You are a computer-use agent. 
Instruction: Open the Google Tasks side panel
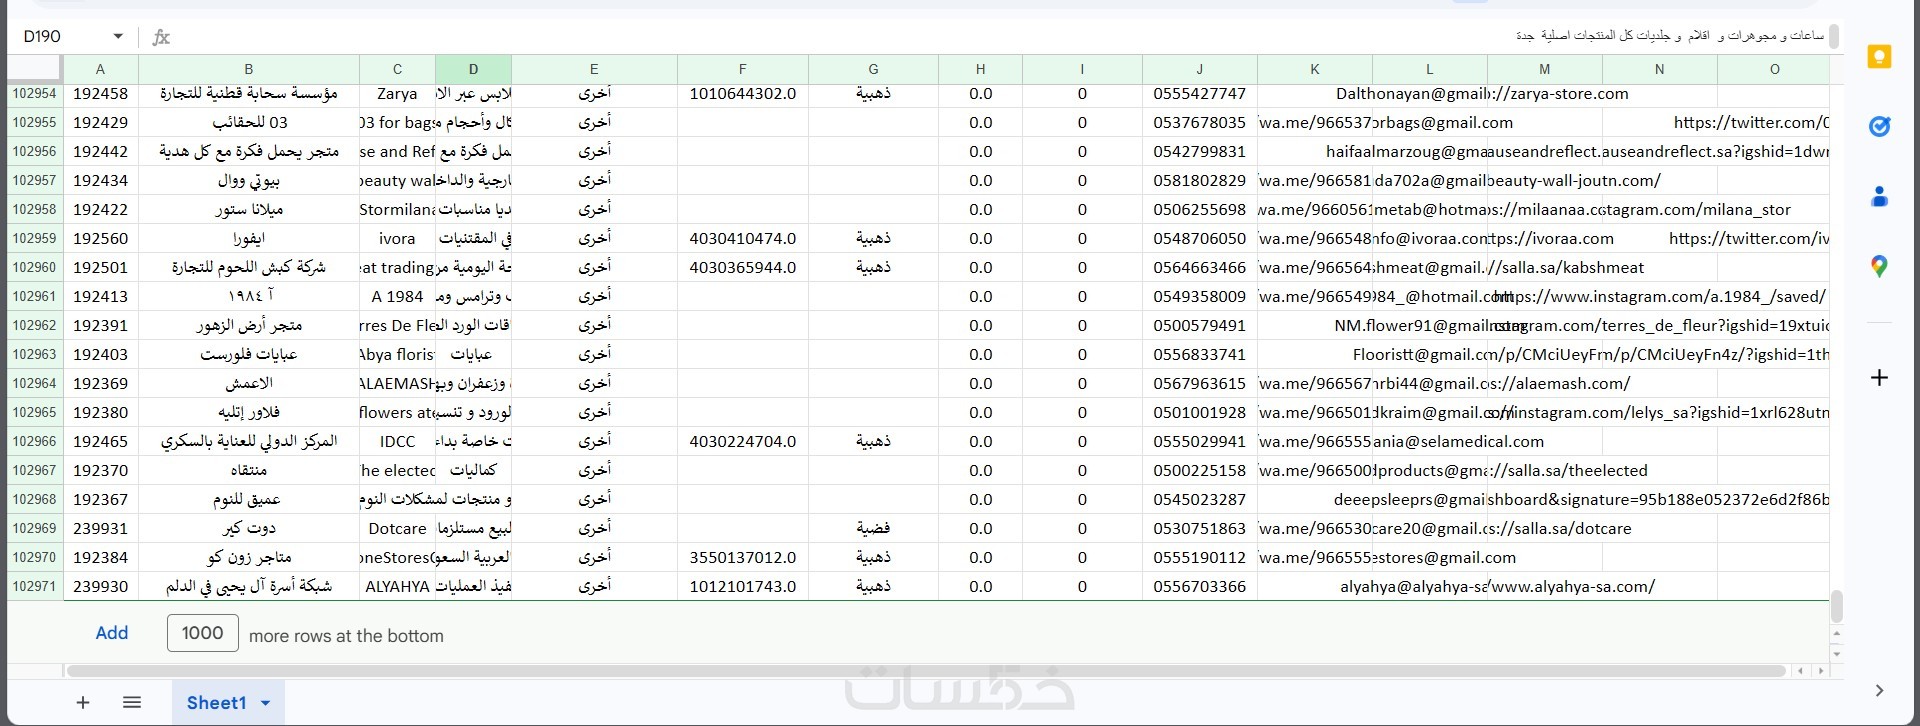click(x=1879, y=127)
